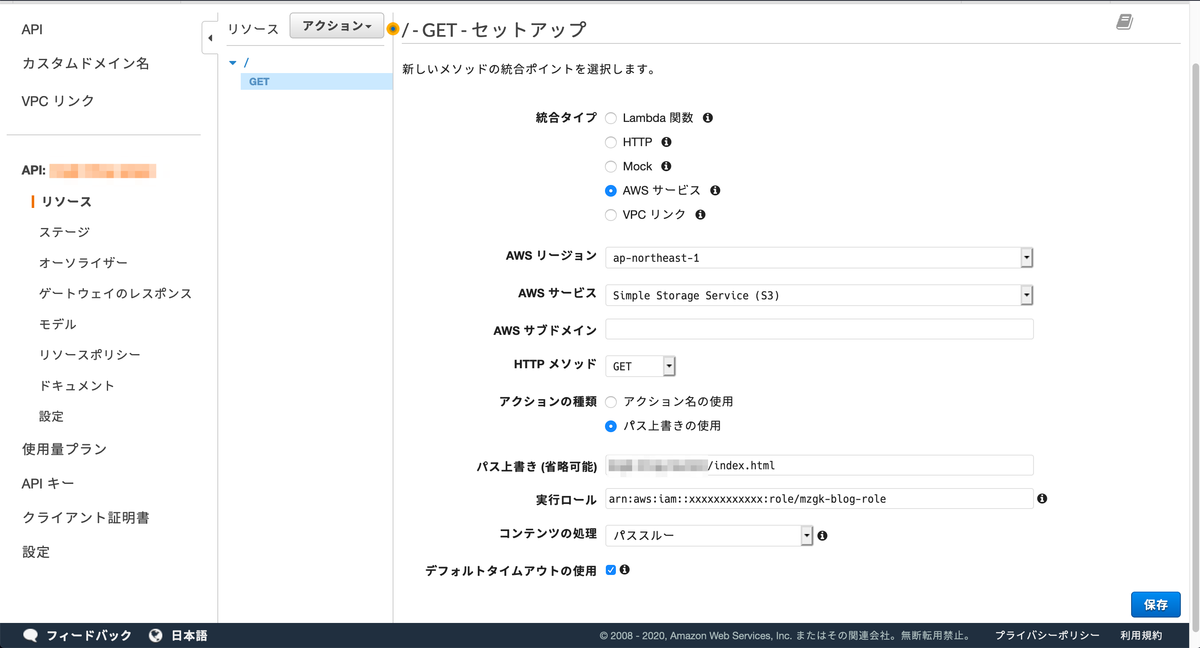The height and width of the screenshot is (648, 1200).
Task: Open the documentation book icon
Action: pyautogui.click(x=1125, y=22)
